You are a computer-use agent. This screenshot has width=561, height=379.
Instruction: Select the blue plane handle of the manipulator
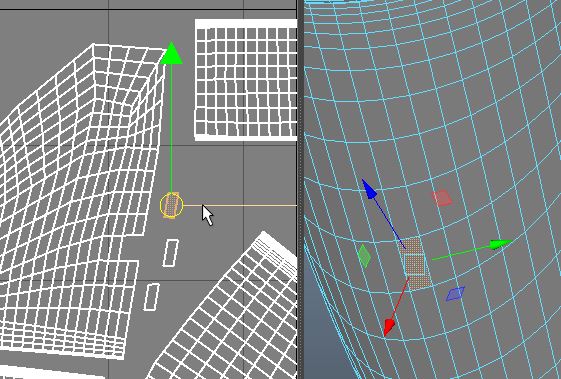[455, 293]
